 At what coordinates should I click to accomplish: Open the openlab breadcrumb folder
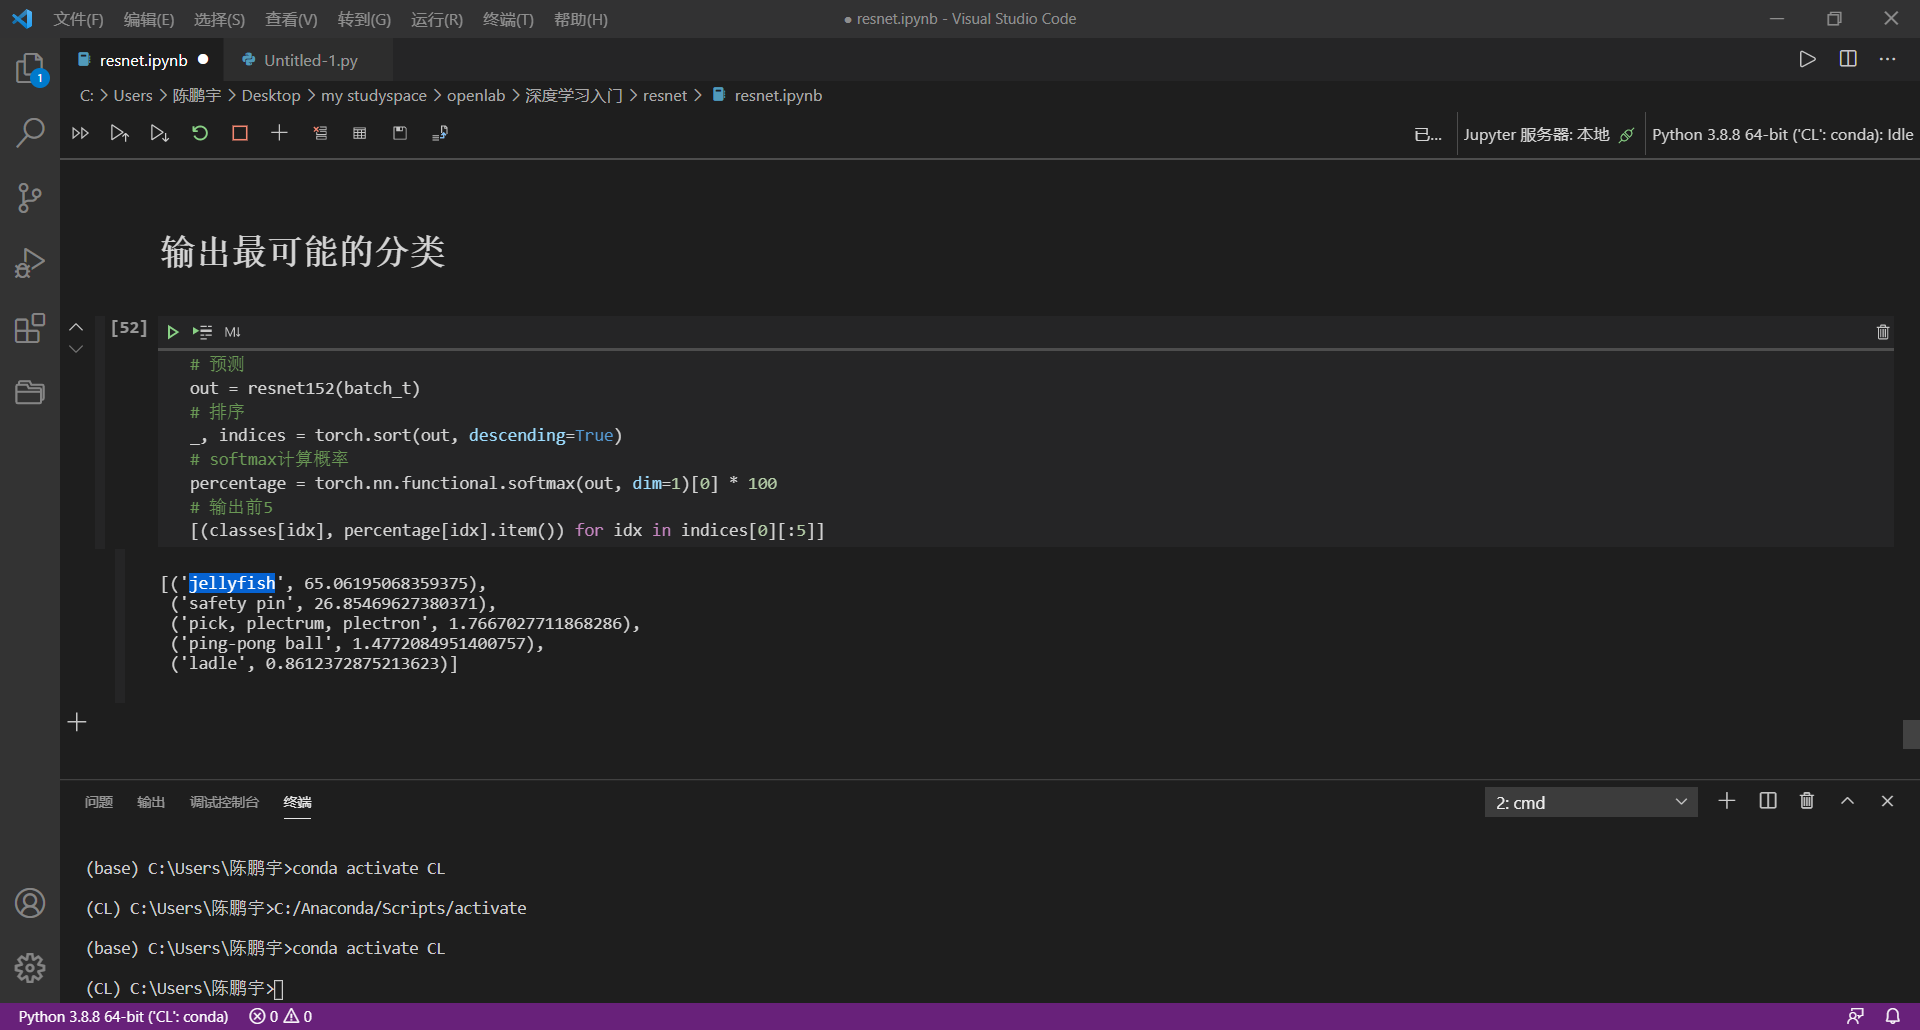[476, 95]
